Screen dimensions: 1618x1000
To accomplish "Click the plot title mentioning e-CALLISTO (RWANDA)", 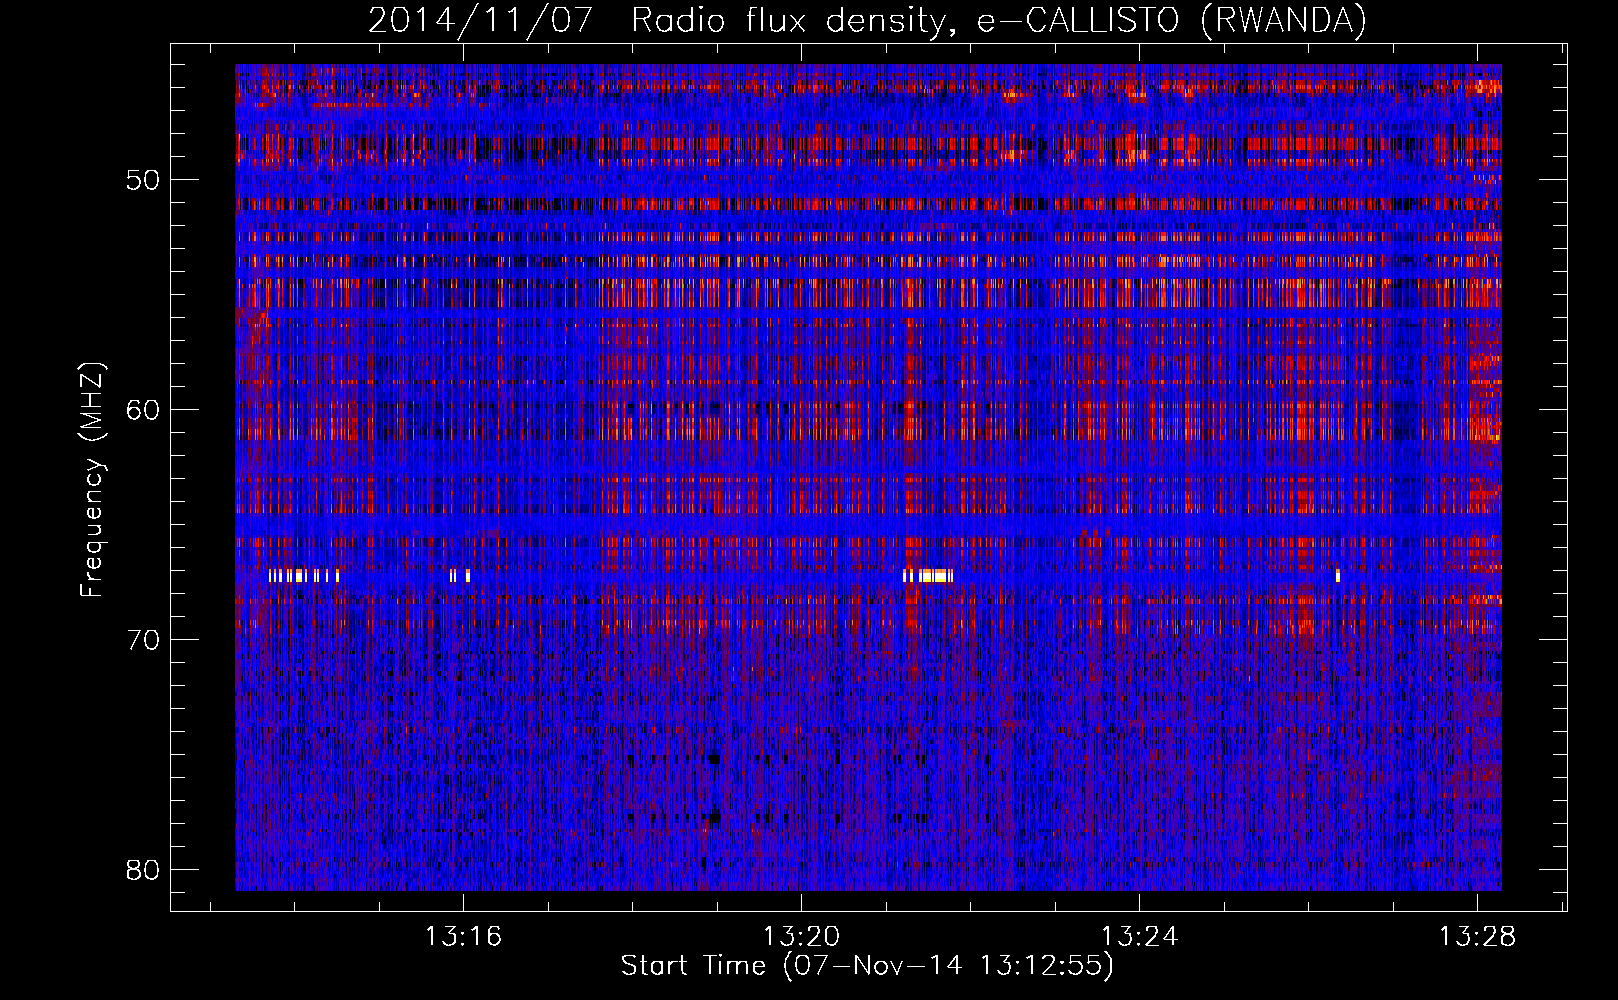I will [867, 20].
